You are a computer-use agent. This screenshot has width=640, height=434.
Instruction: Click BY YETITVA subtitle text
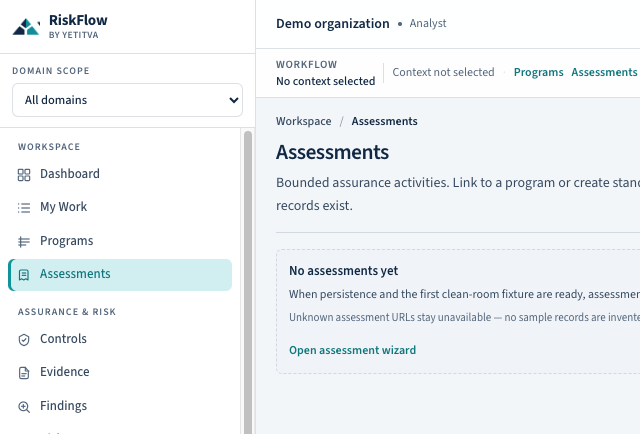[x=73, y=35]
